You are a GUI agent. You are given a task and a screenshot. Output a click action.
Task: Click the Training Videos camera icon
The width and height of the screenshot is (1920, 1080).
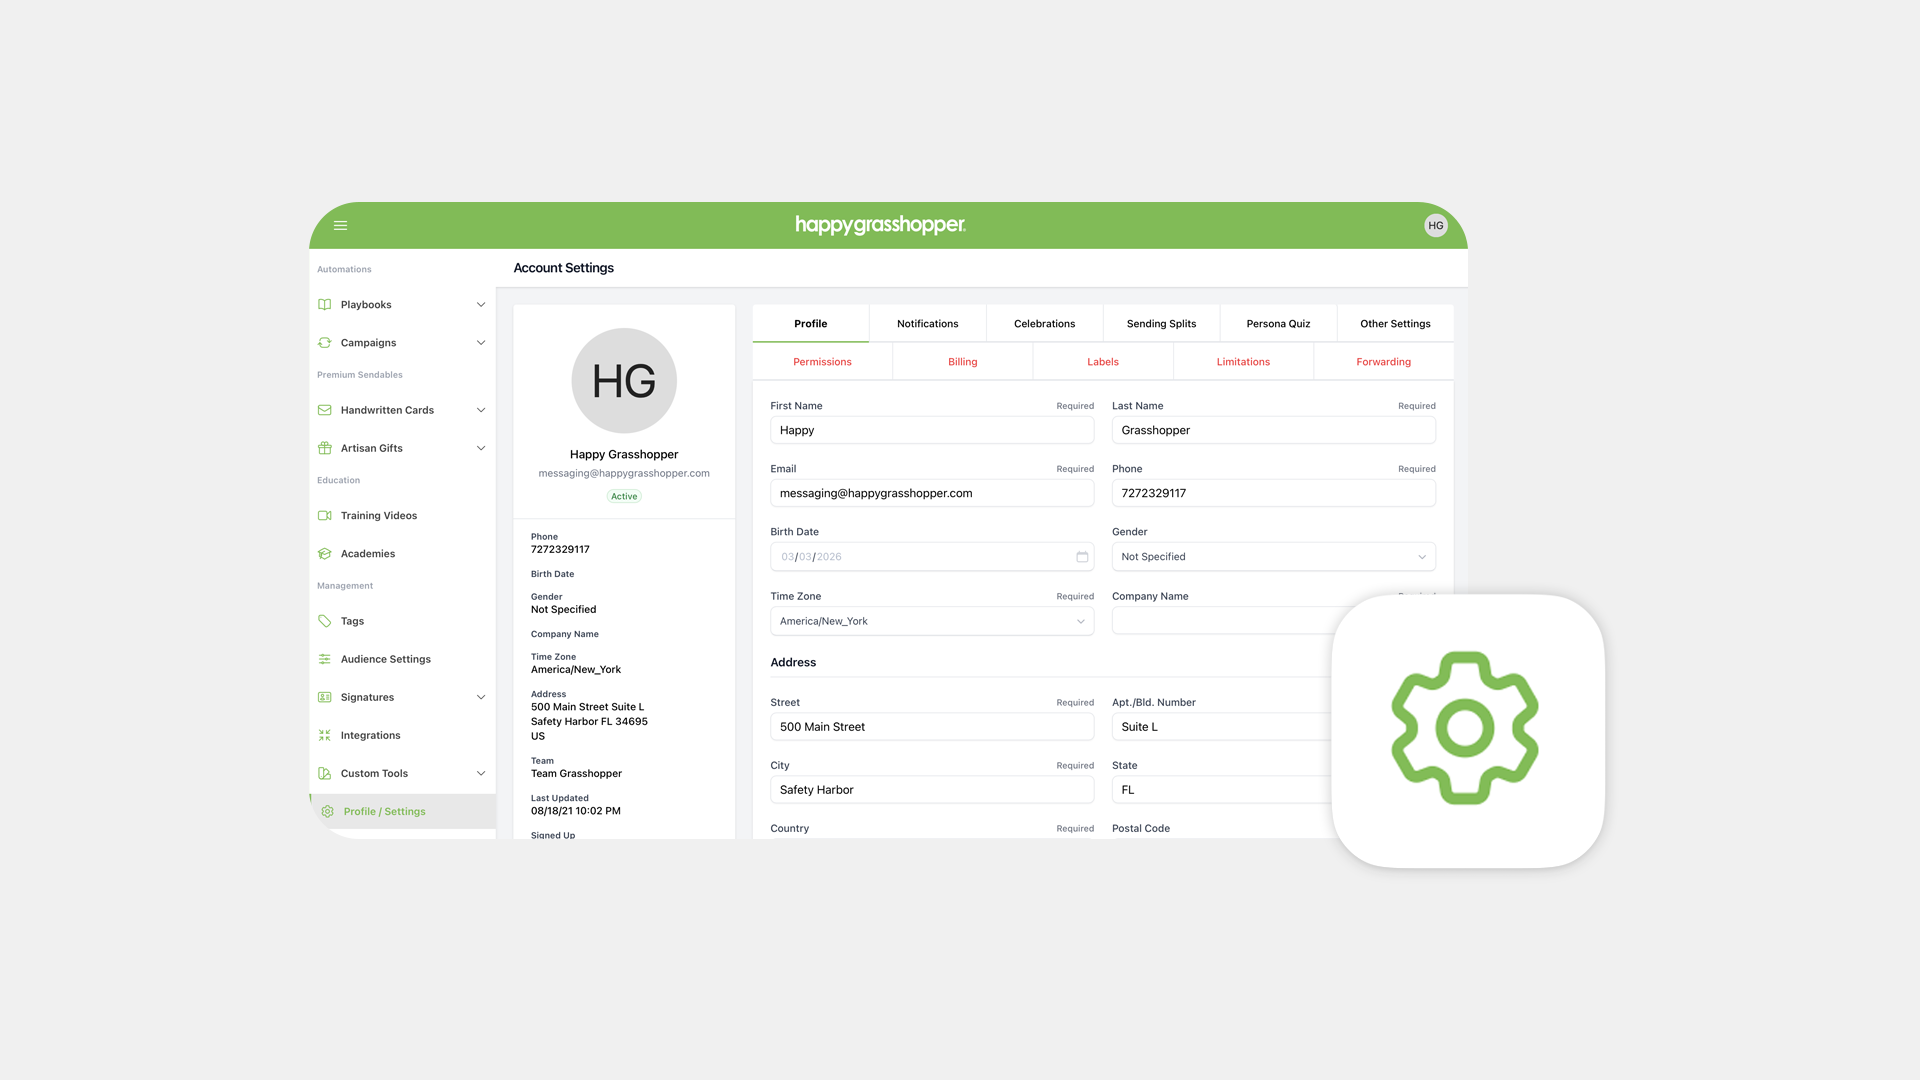pyautogui.click(x=325, y=516)
